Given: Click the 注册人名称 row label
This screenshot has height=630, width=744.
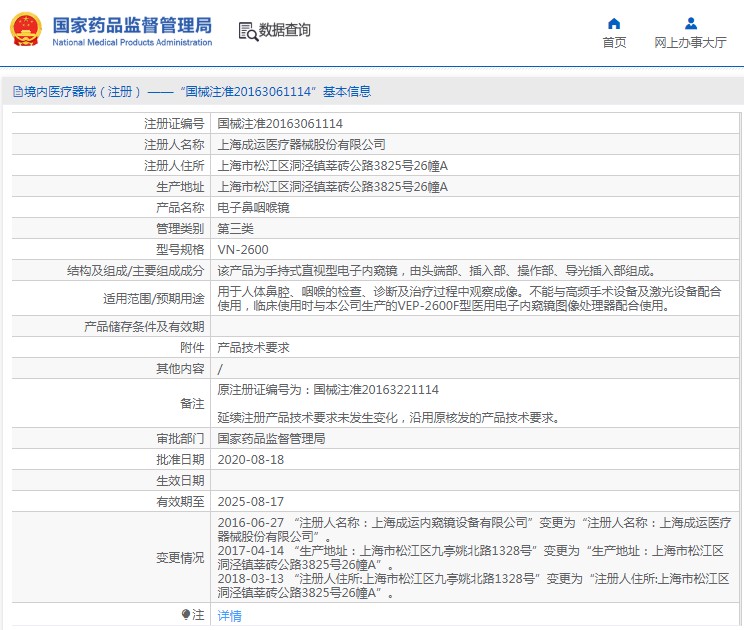Looking at the screenshot, I should (174, 145).
